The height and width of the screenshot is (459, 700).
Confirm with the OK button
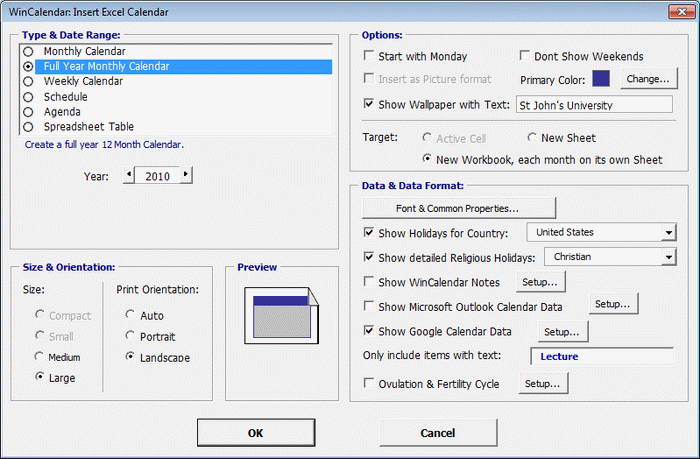coord(256,433)
